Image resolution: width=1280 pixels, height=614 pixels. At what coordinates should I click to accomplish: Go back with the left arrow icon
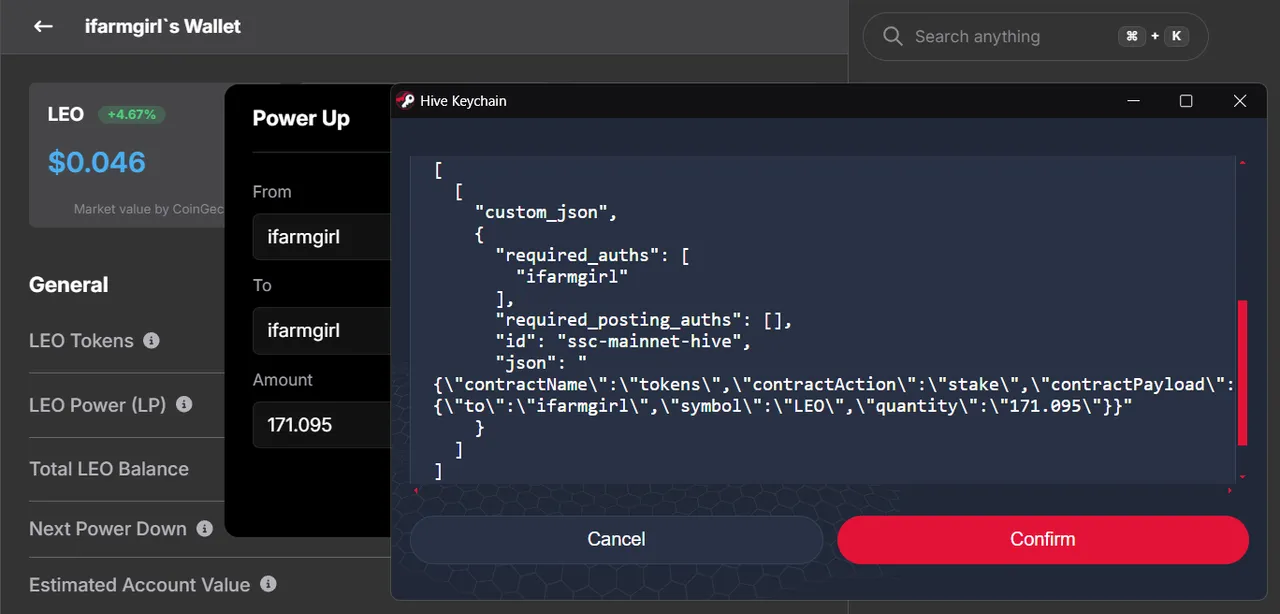pos(43,27)
